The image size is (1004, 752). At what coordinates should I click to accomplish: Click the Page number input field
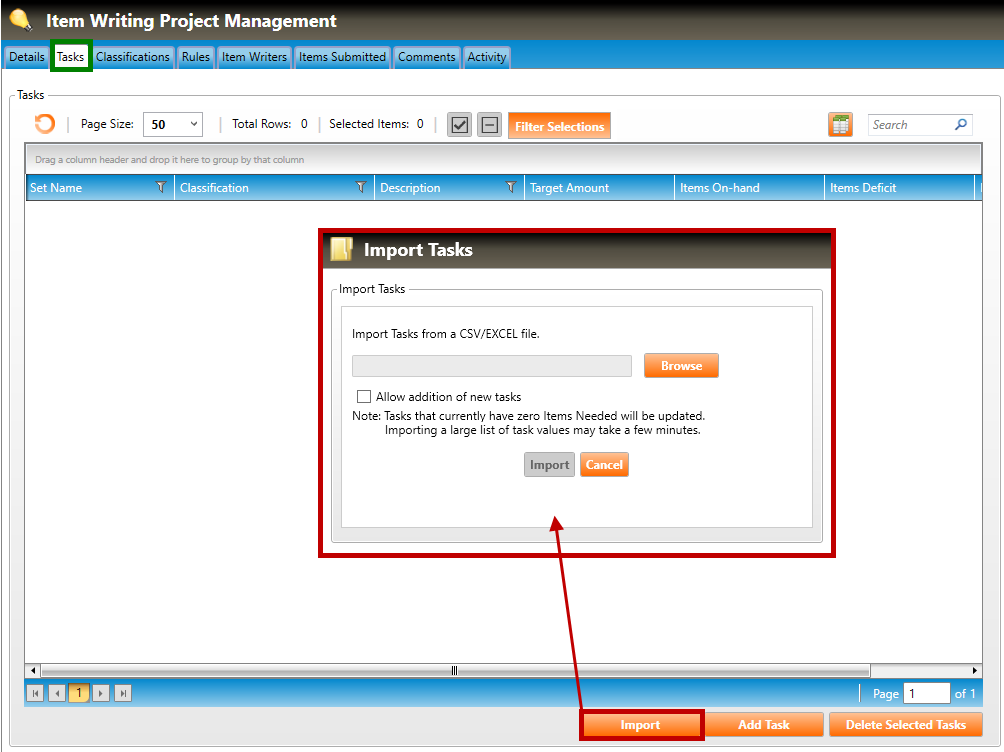[x=927, y=694]
